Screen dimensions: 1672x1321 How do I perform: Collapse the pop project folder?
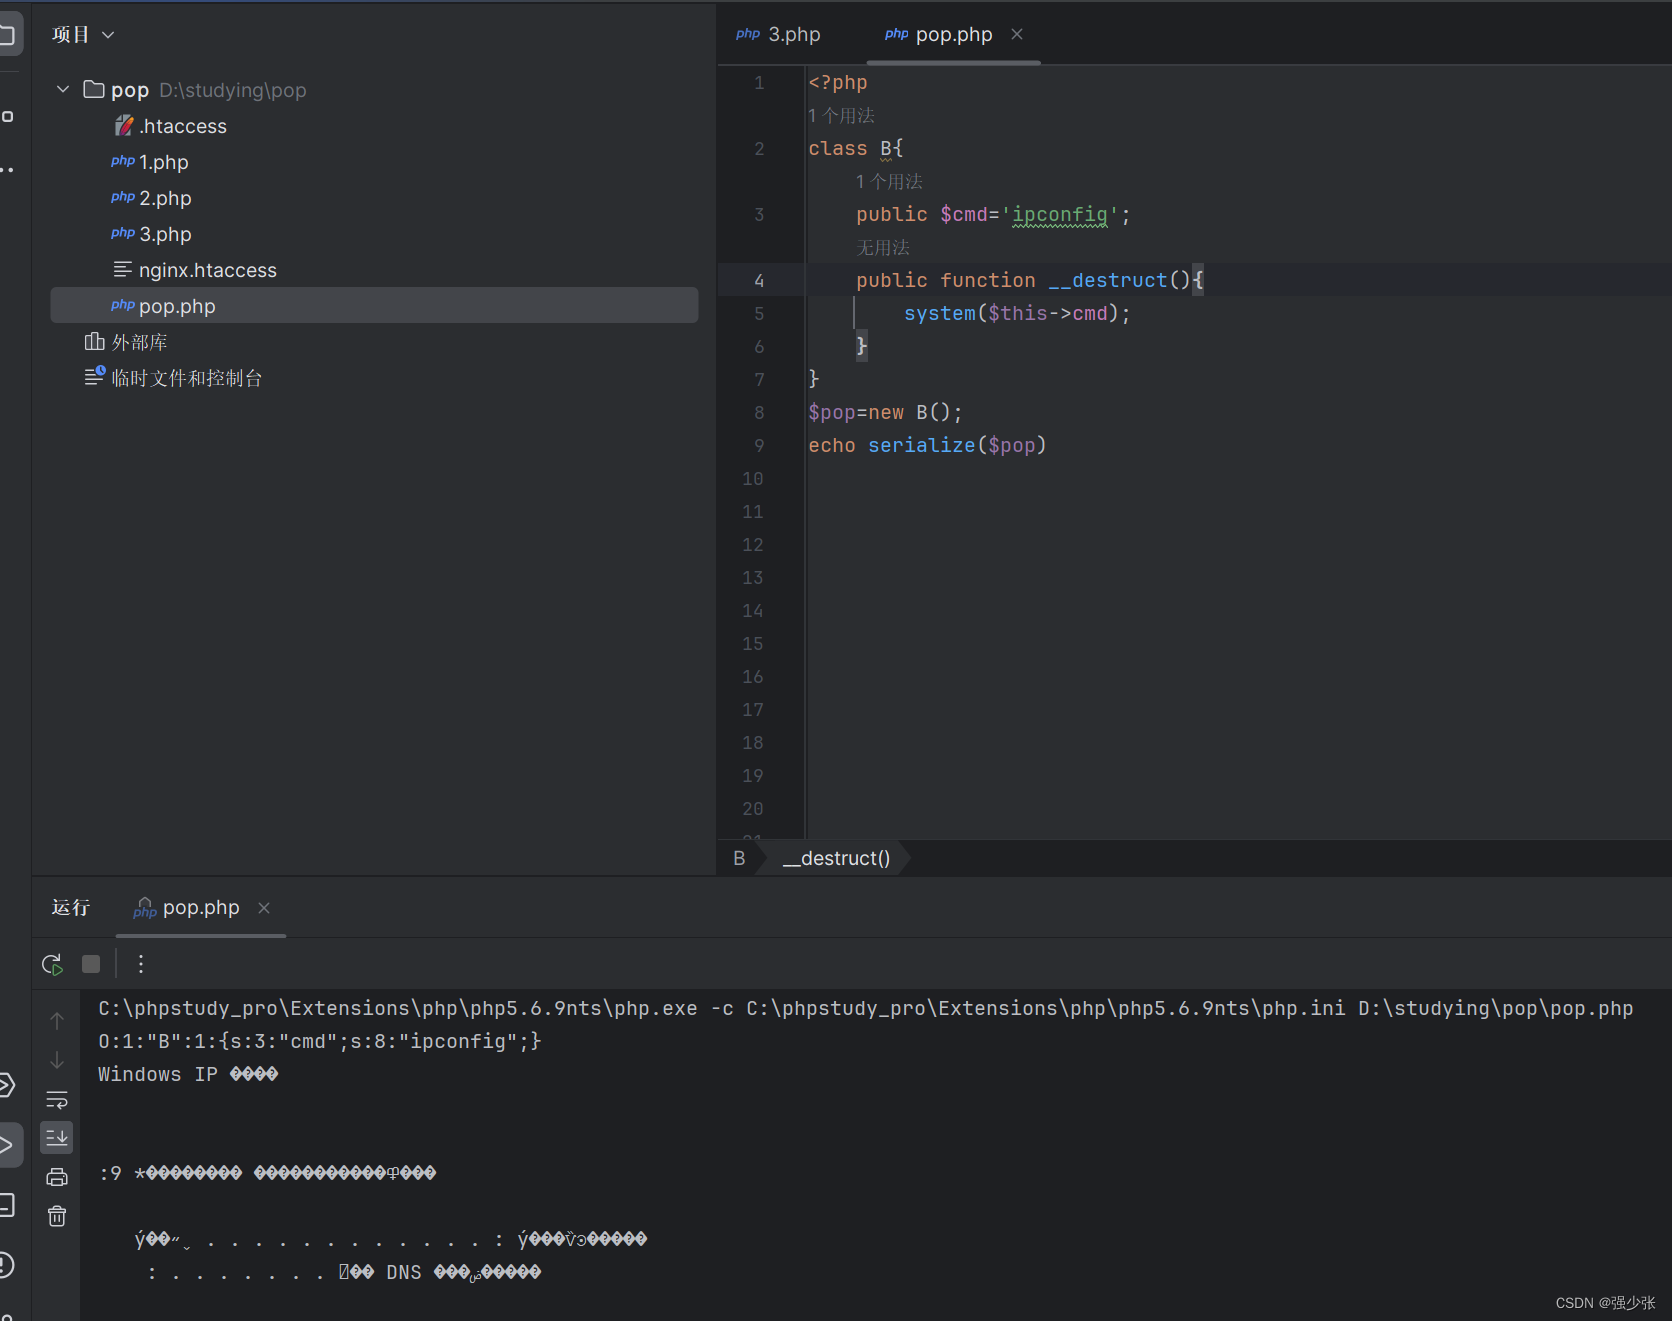pyautogui.click(x=63, y=90)
